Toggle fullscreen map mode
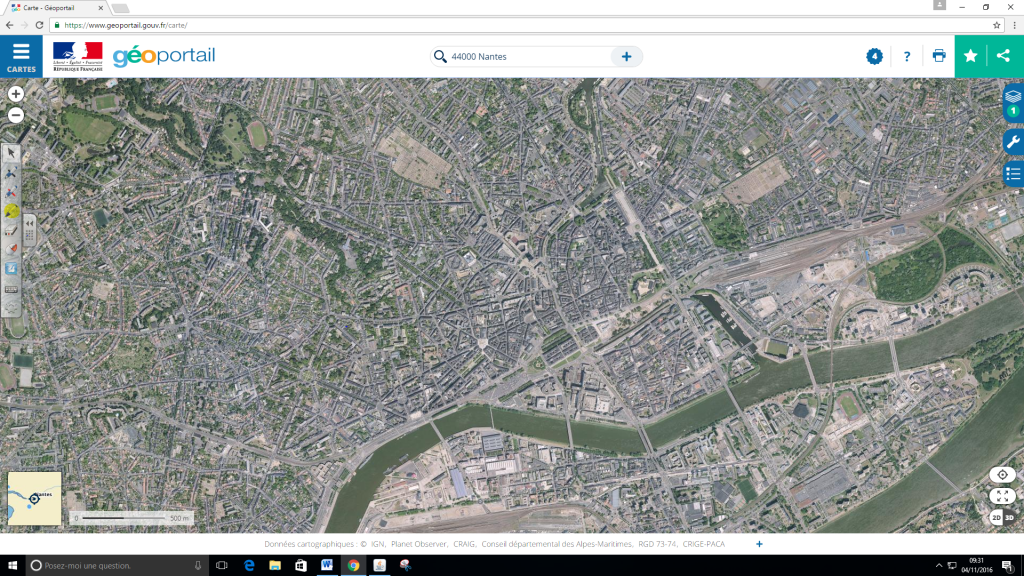1024x576 pixels. [1002, 496]
